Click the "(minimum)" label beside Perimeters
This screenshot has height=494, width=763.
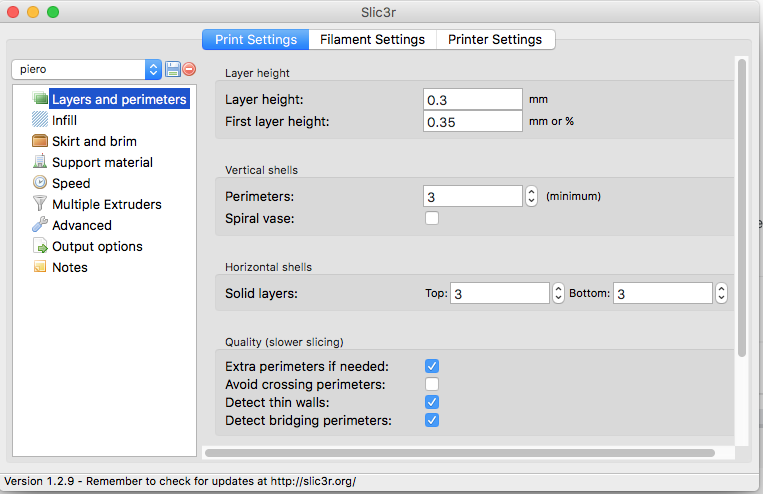pos(573,196)
